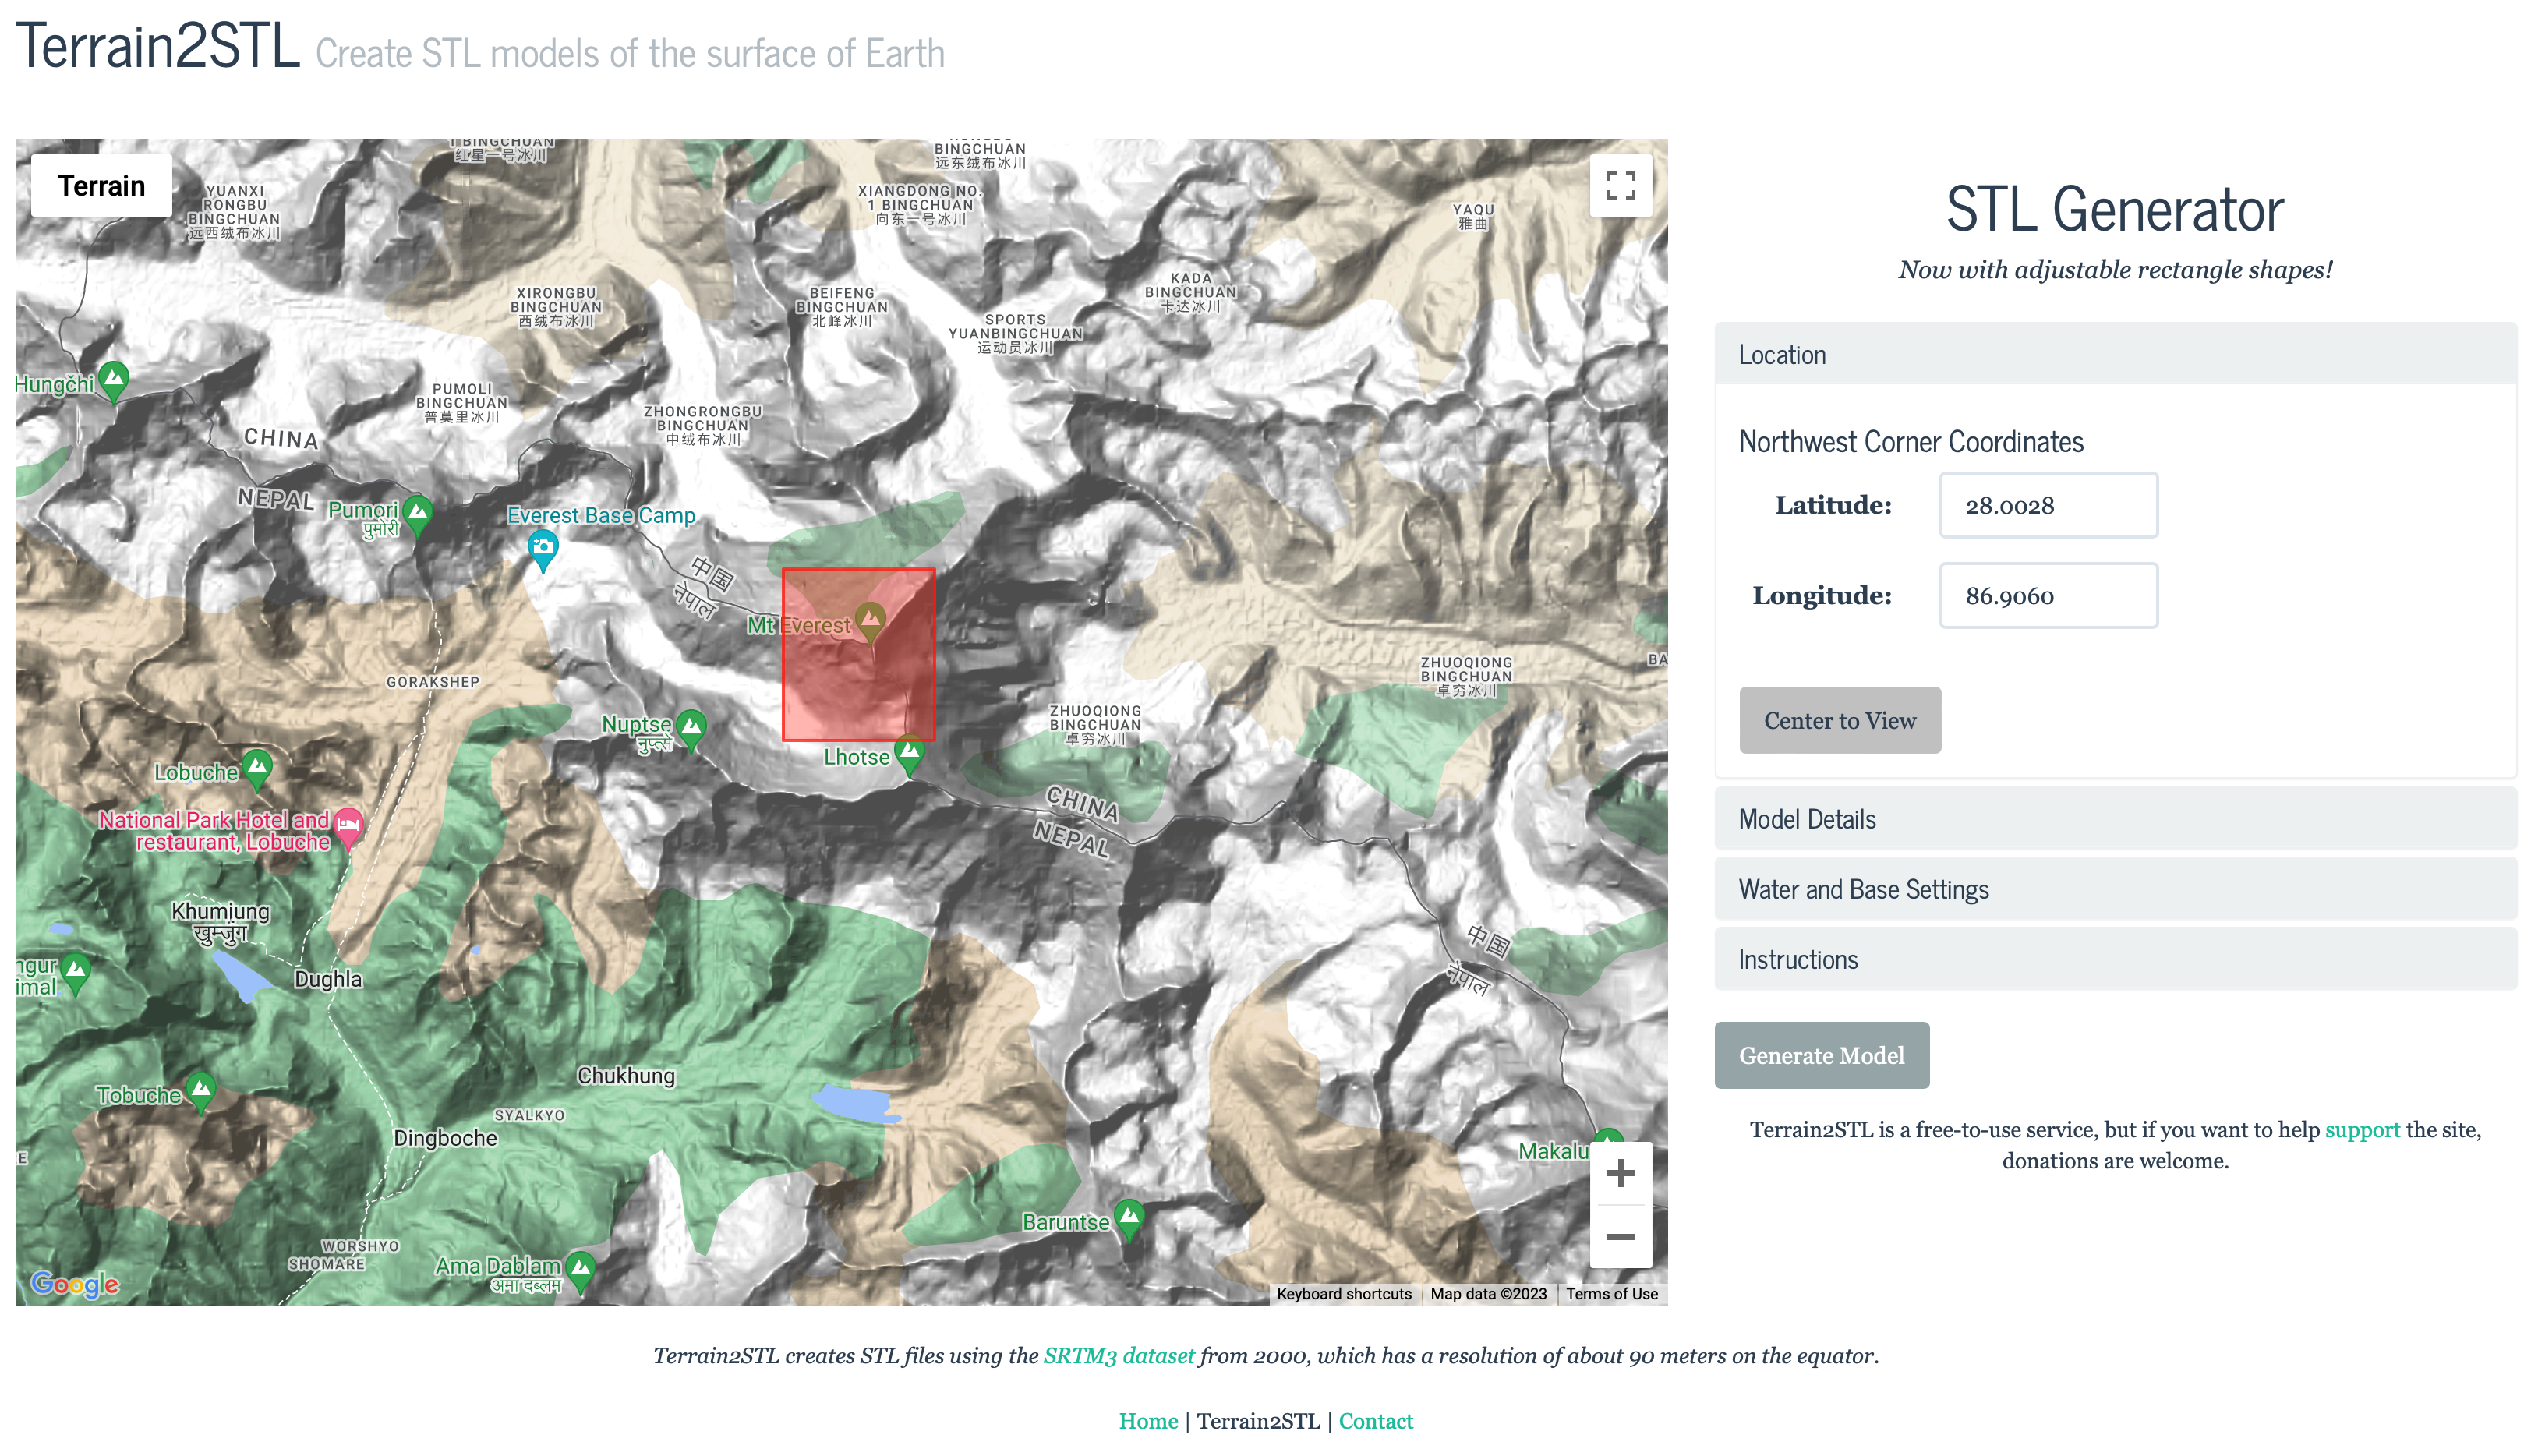Open the Terrain map type menu
This screenshot has height=1456, width=2531.
click(101, 185)
